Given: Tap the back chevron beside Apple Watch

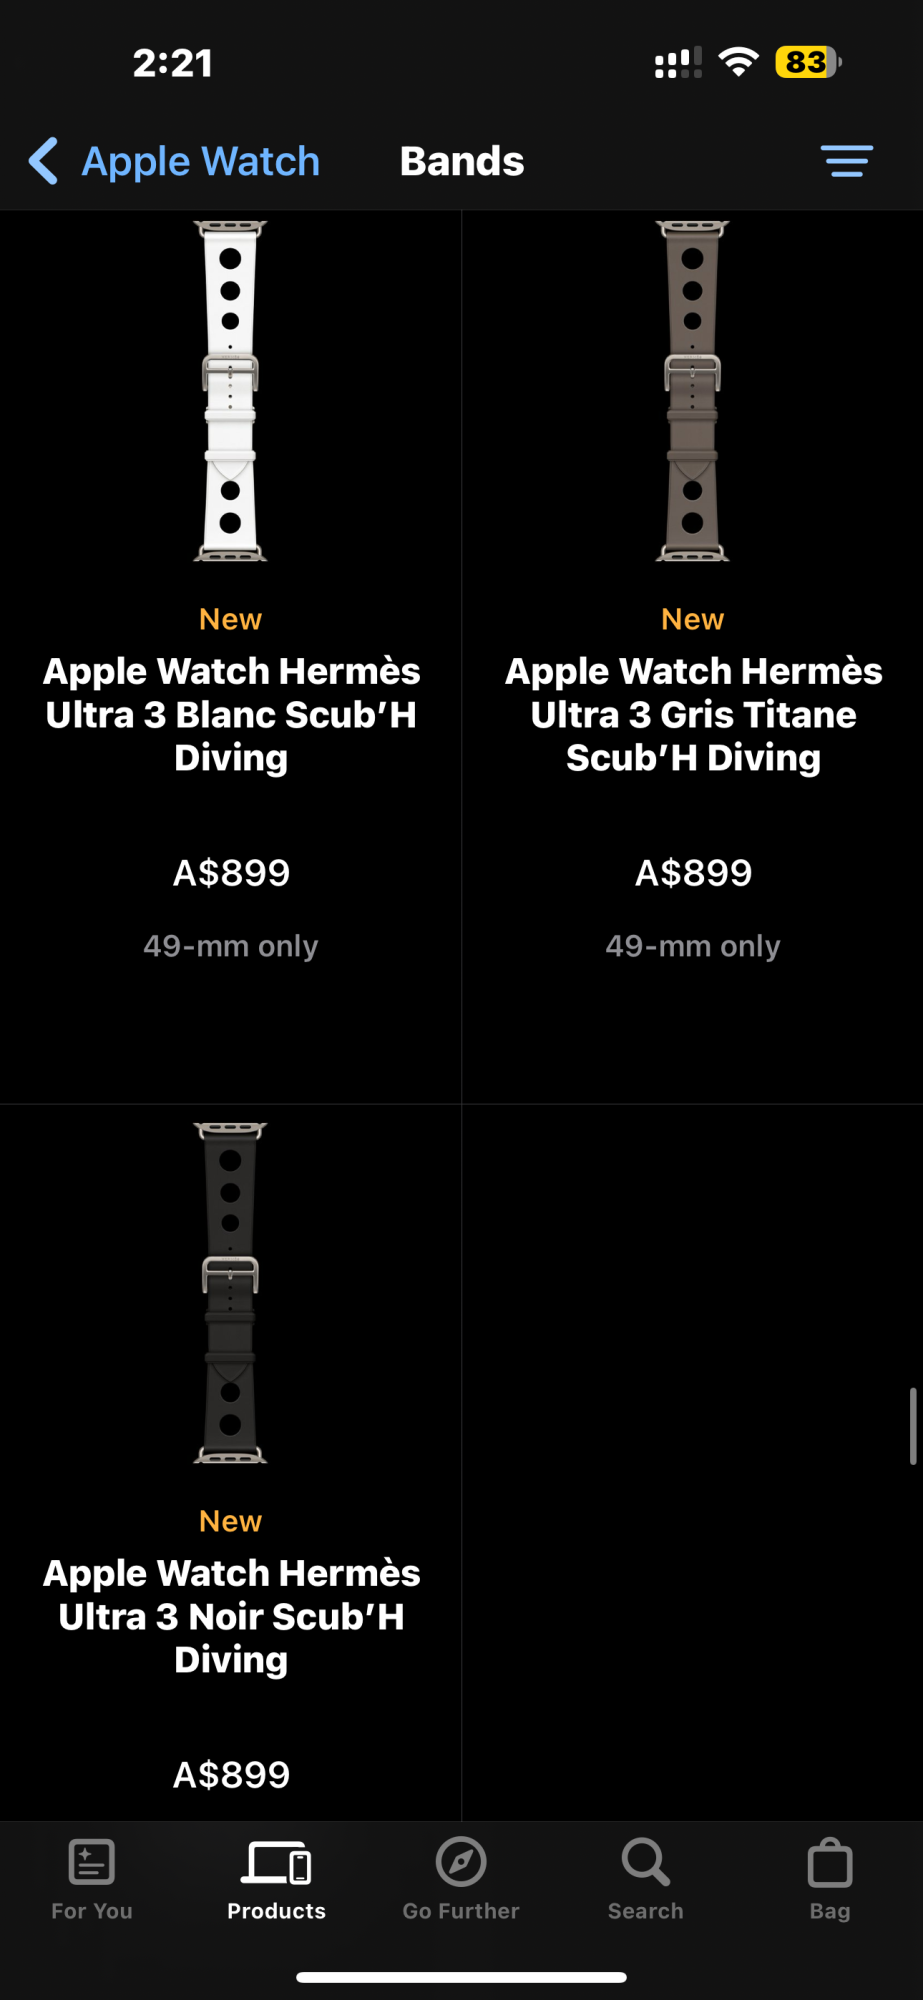Looking at the screenshot, I should click(x=44, y=161).
